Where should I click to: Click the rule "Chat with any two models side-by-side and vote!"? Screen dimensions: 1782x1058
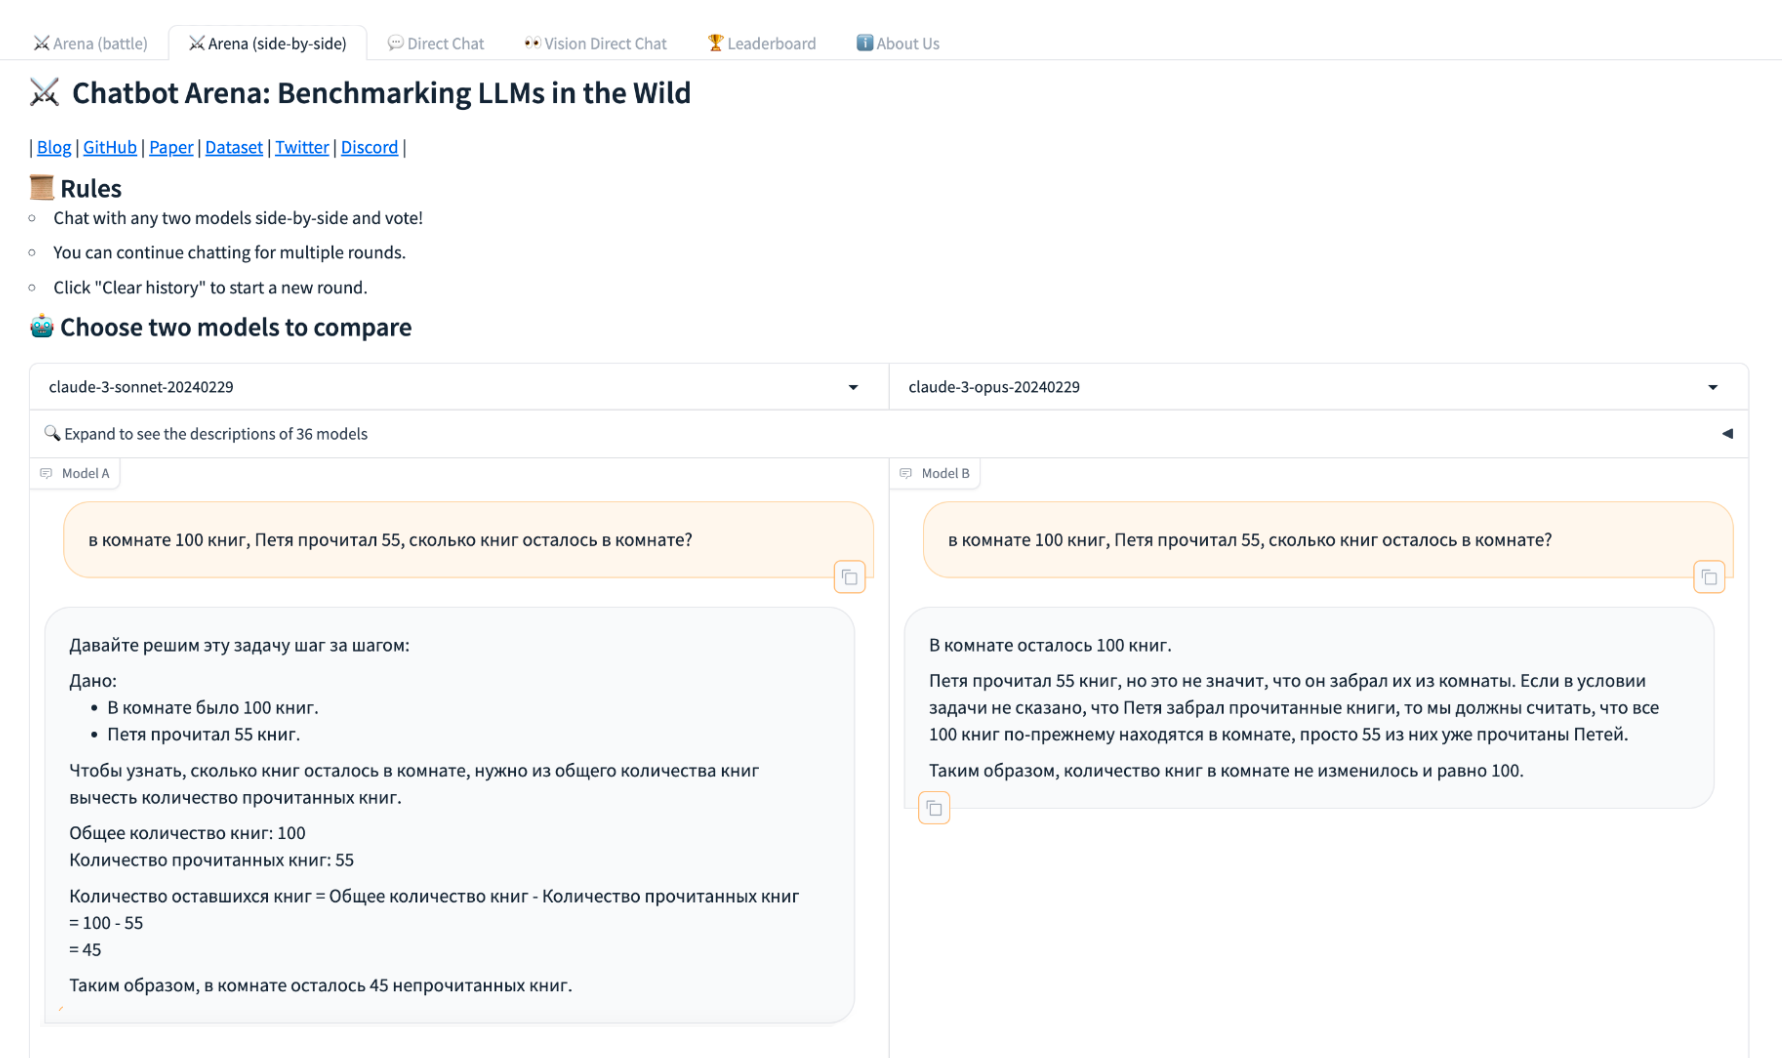point(238,218)
